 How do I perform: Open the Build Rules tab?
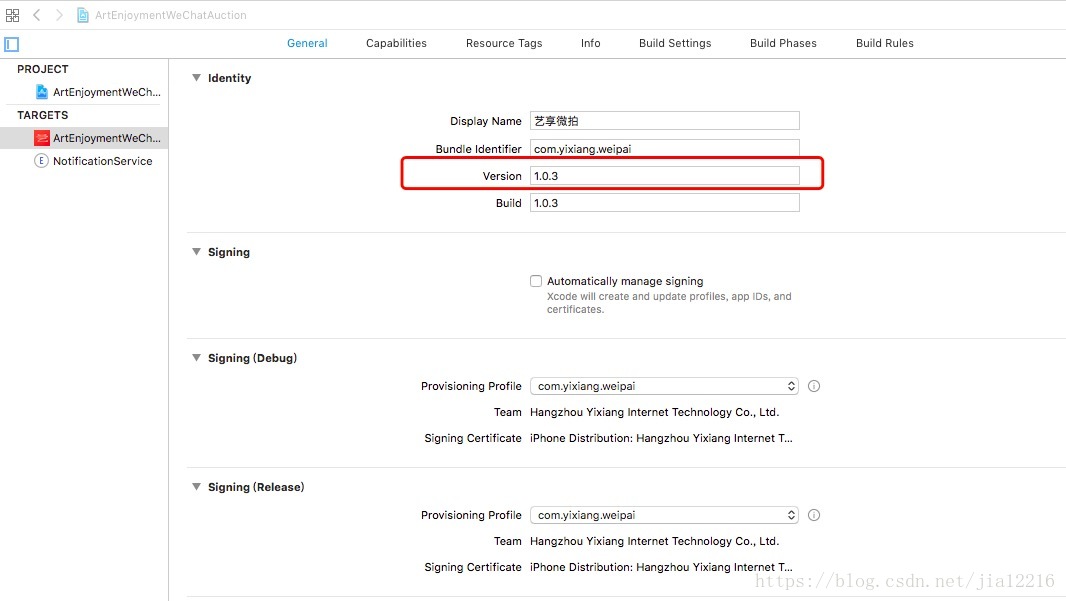(884, 43)
